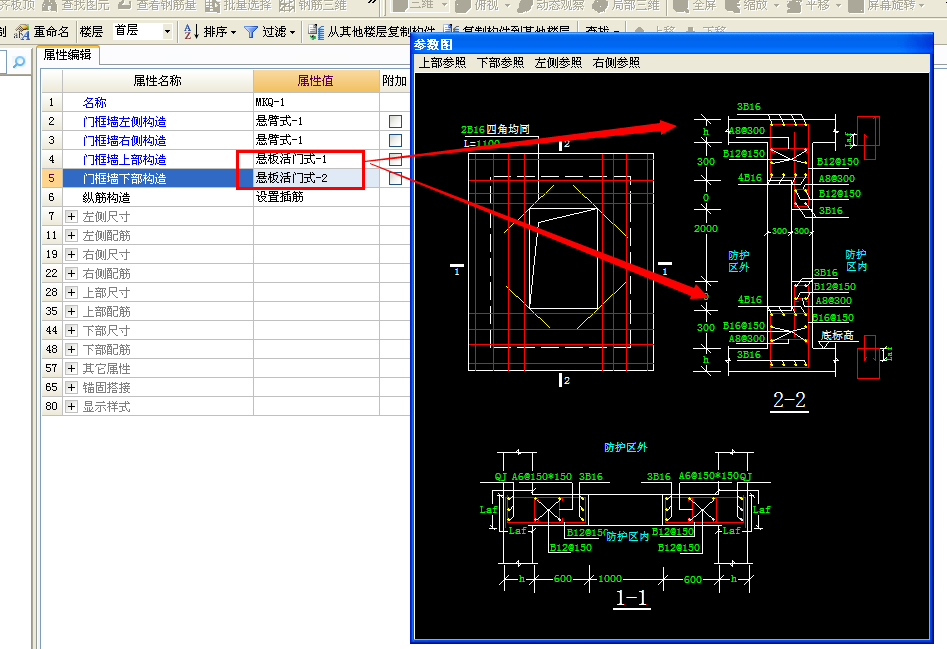
Task: Open 左侧参照 menu in 参数图 window
Action: pos(558,63)
